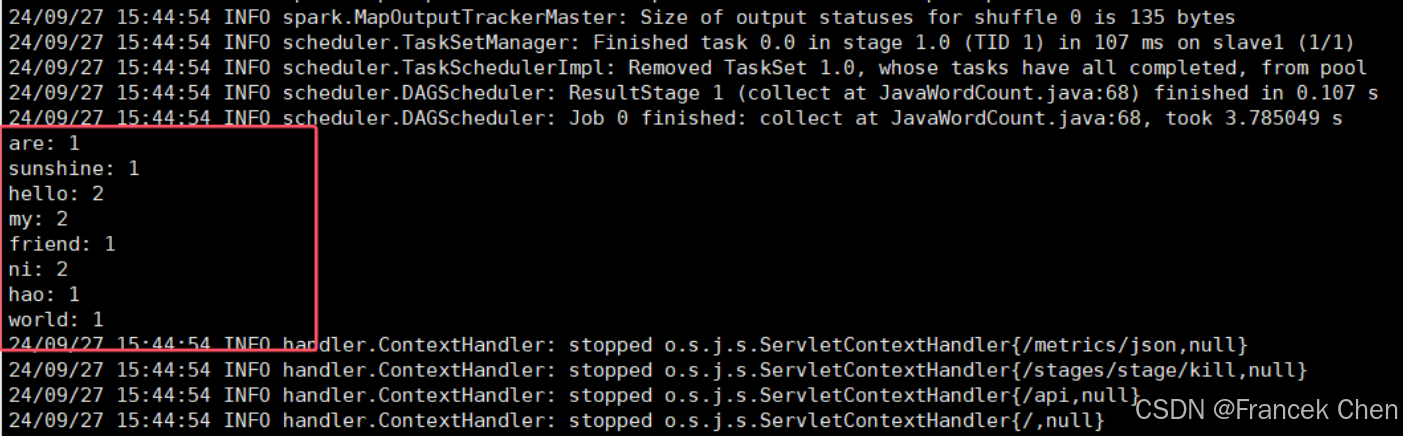1403x436 pixels.
Task: Click the "CSDN @Francek Chen" watermark
Action: pos(1266,410)
